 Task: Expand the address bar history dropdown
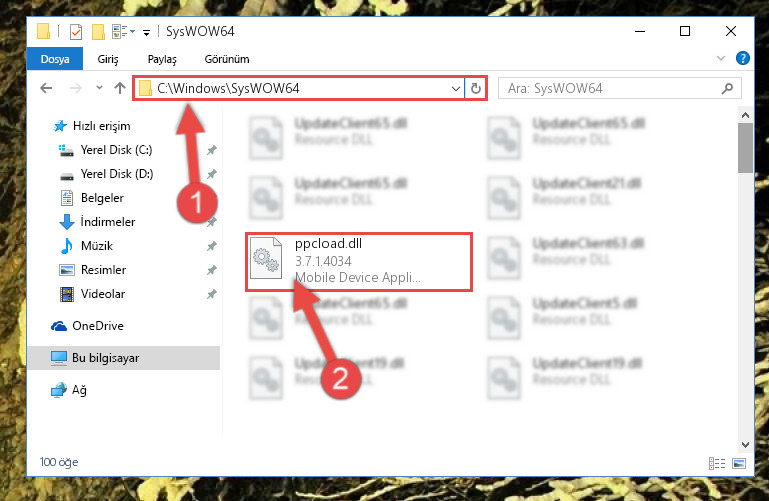456,89
